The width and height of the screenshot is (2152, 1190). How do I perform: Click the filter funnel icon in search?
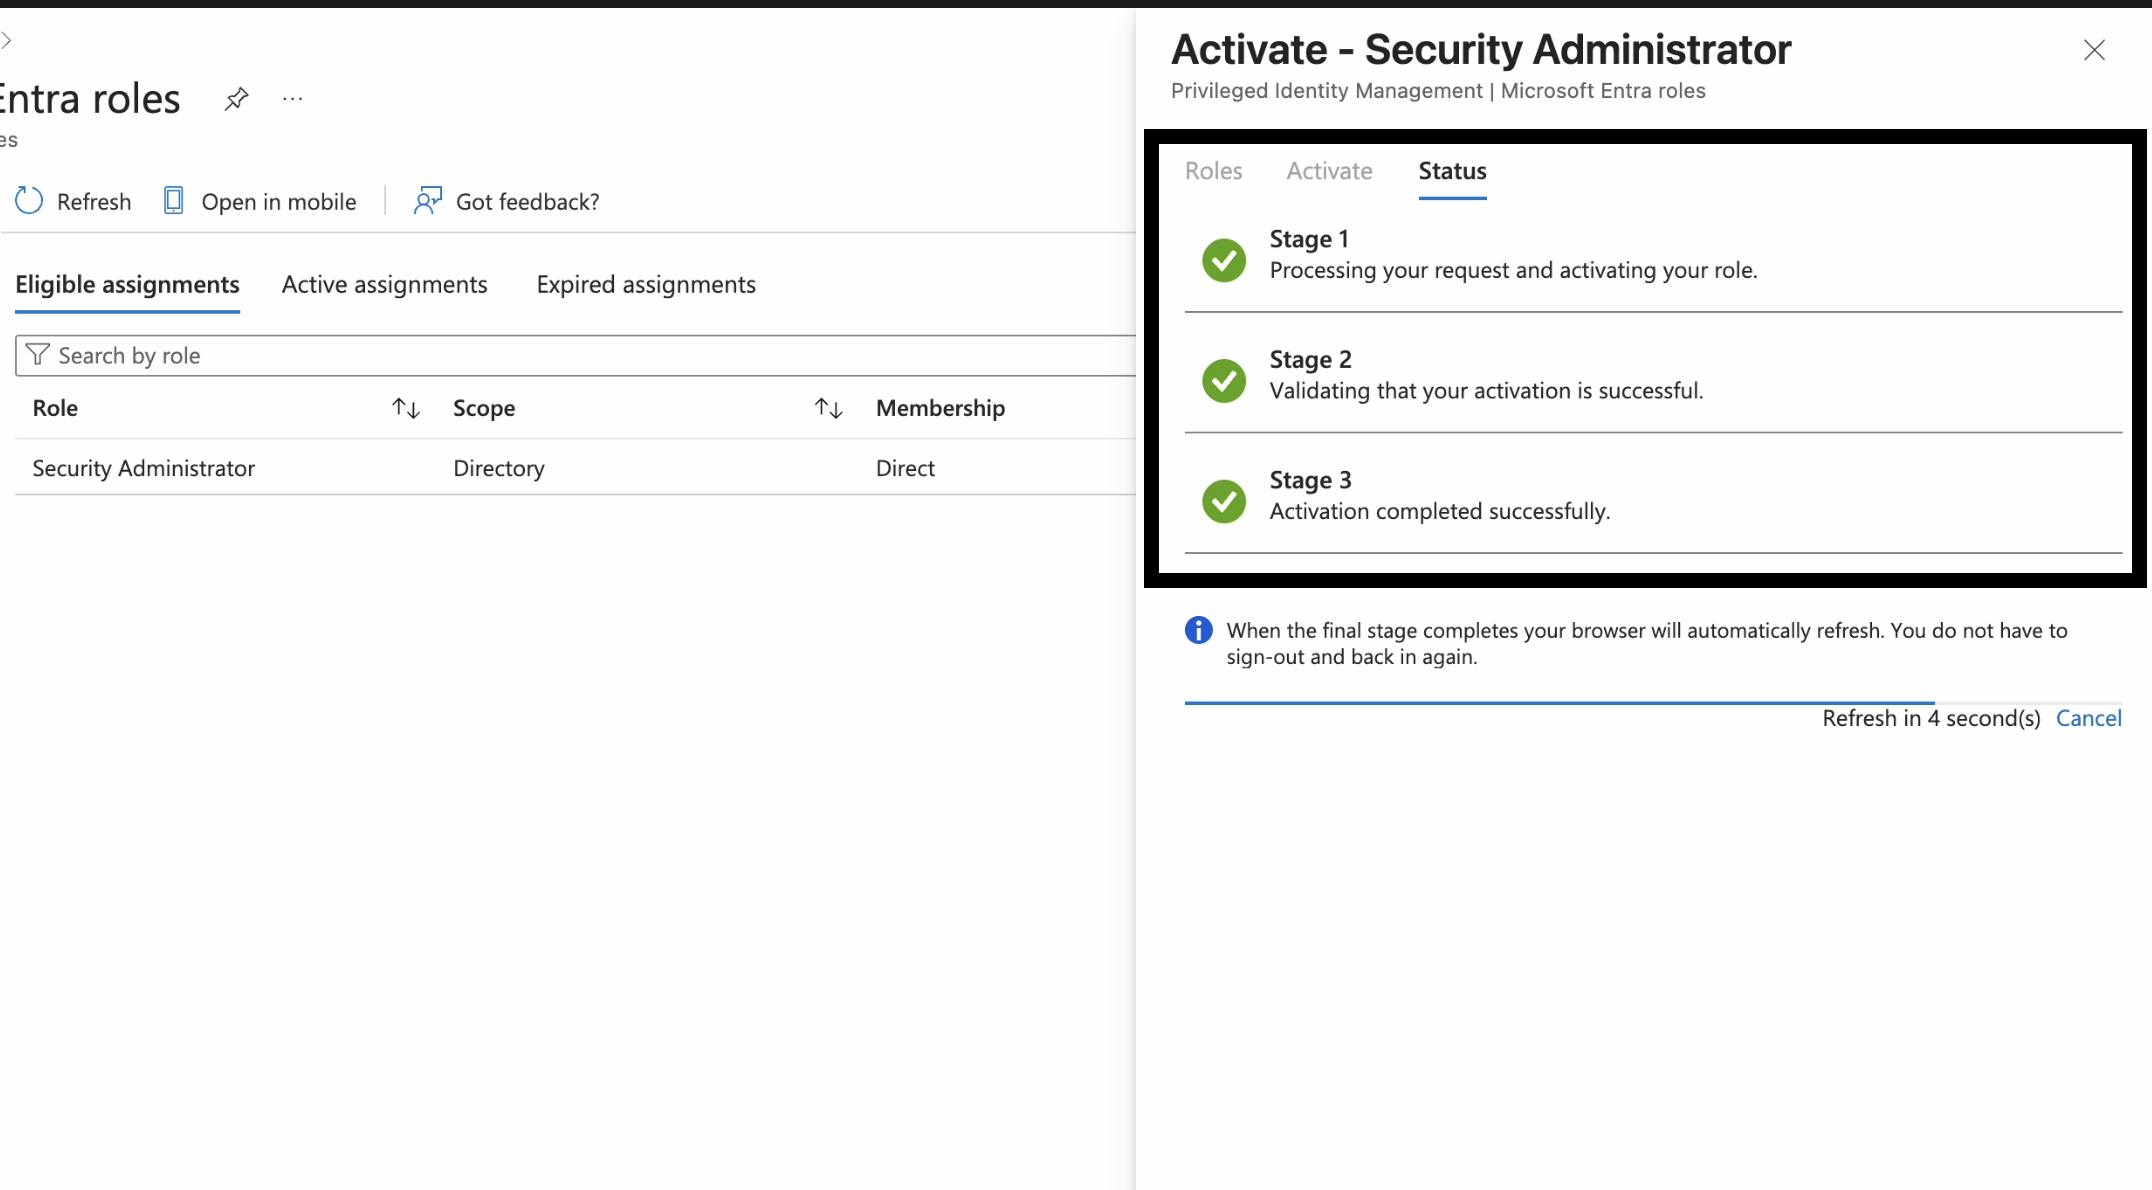38,355
